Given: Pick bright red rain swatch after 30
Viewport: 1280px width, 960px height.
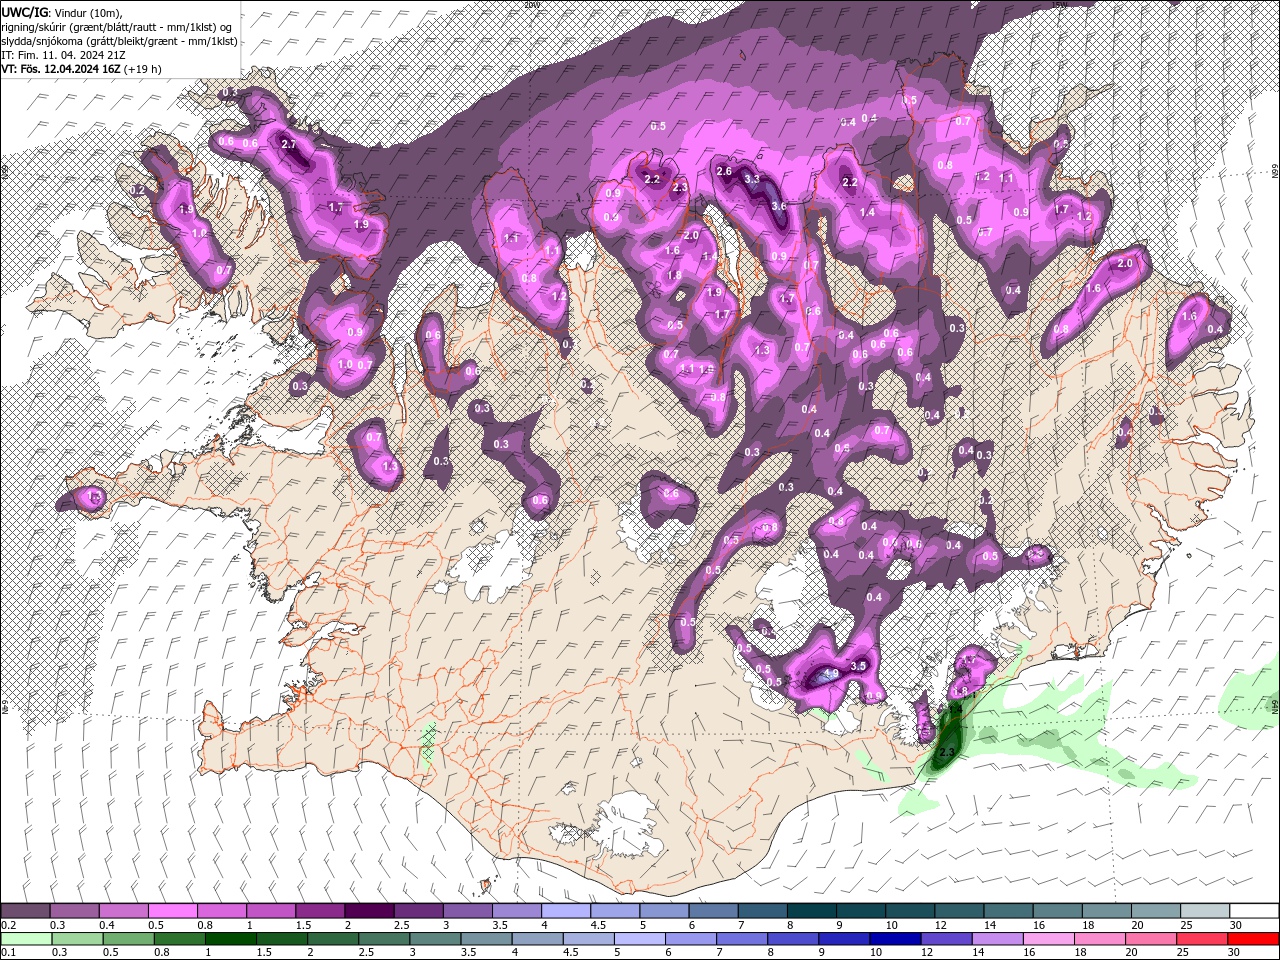Looking at the screenshot, I should tap(1253, 939).
